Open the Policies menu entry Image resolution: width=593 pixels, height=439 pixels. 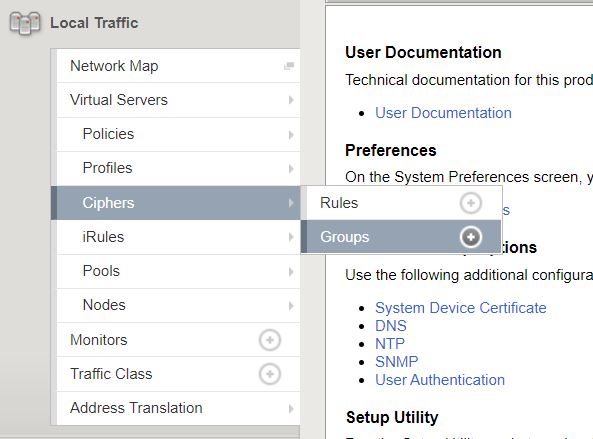(x=178, y=134)
